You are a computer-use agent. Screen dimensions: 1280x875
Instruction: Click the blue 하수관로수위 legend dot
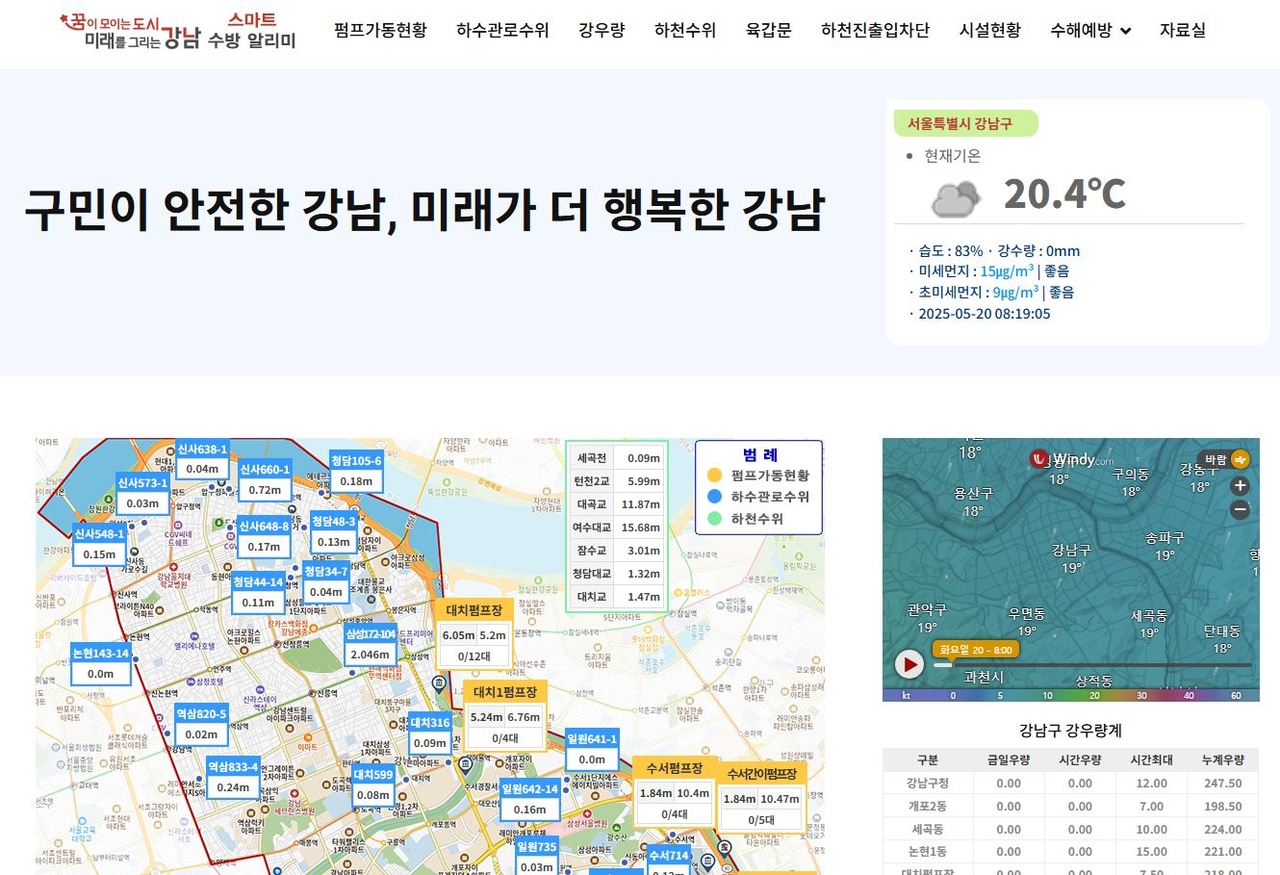714,497
